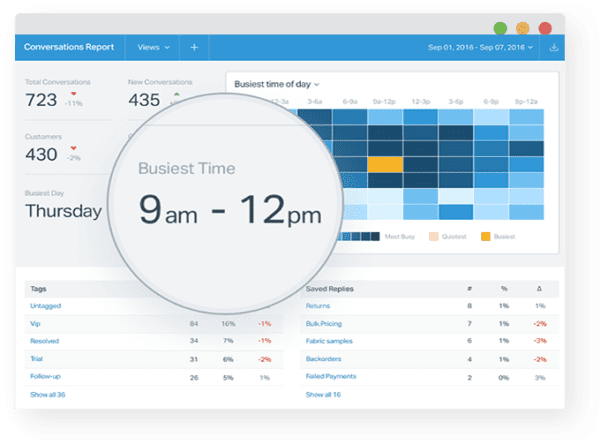Click the green window control button
Screen dimensions: 600x445
point(500,28)
